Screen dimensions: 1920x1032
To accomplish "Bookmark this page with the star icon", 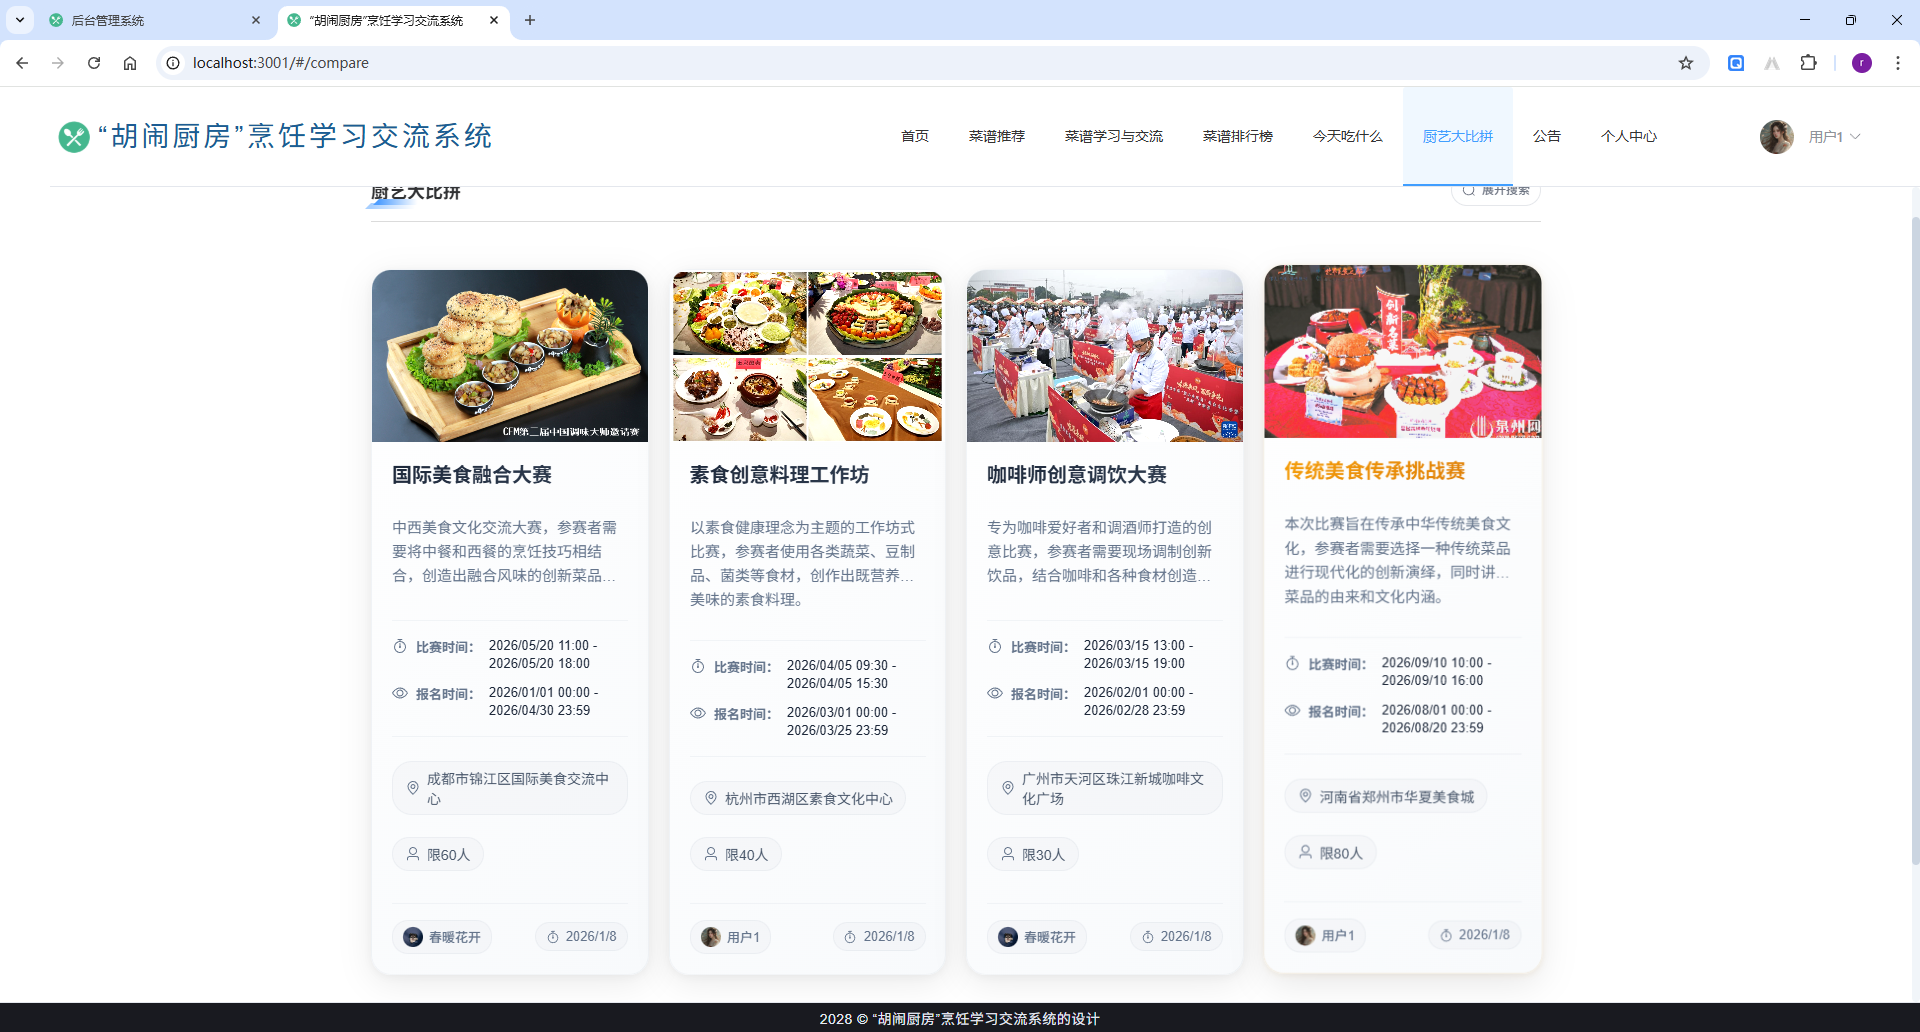I will click(1686, 63).
